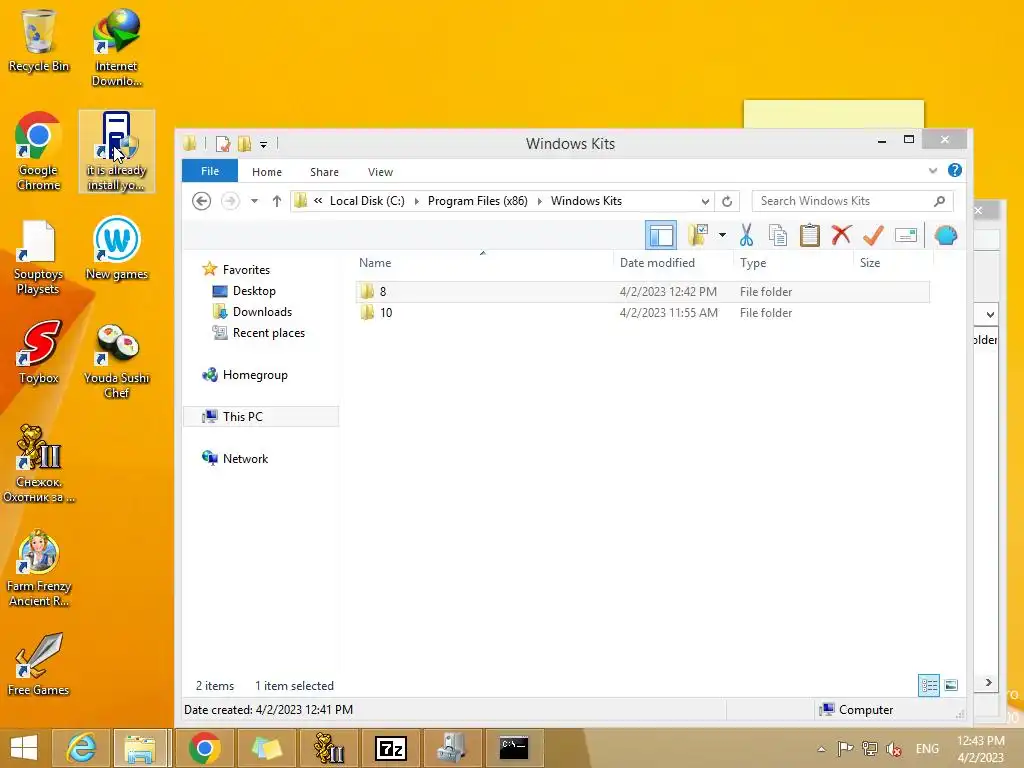
Task: Open 7-Zip from the taskbar
Action: point(391,748)
